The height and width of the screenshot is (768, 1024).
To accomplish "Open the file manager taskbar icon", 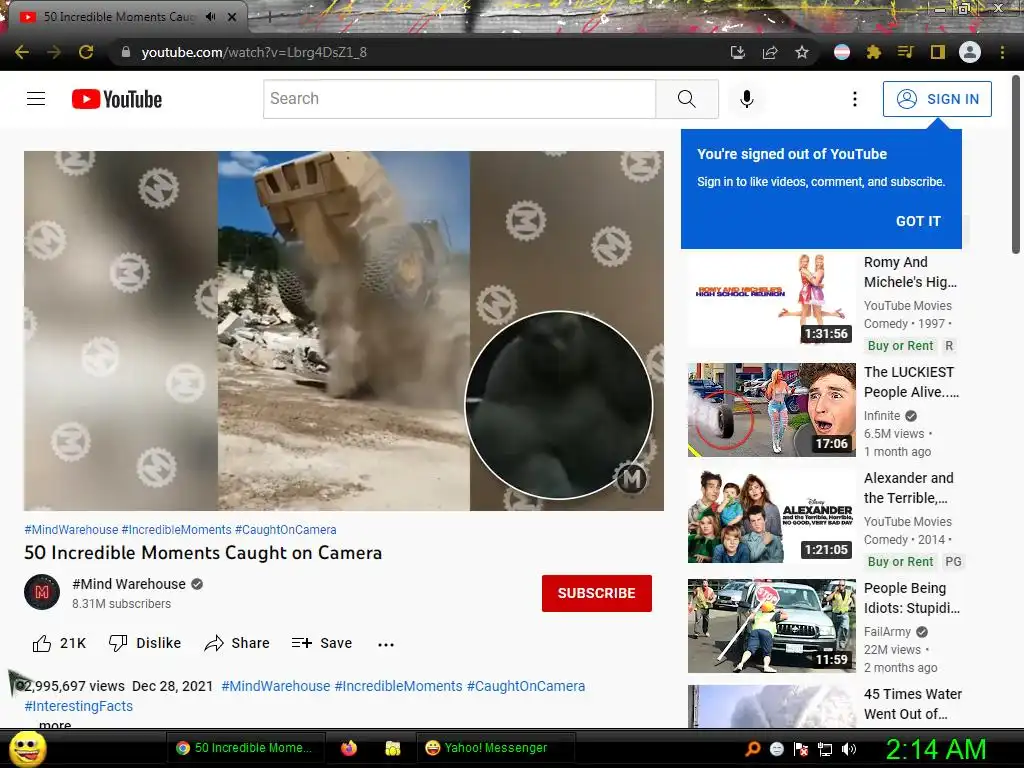I will (392, 748).
